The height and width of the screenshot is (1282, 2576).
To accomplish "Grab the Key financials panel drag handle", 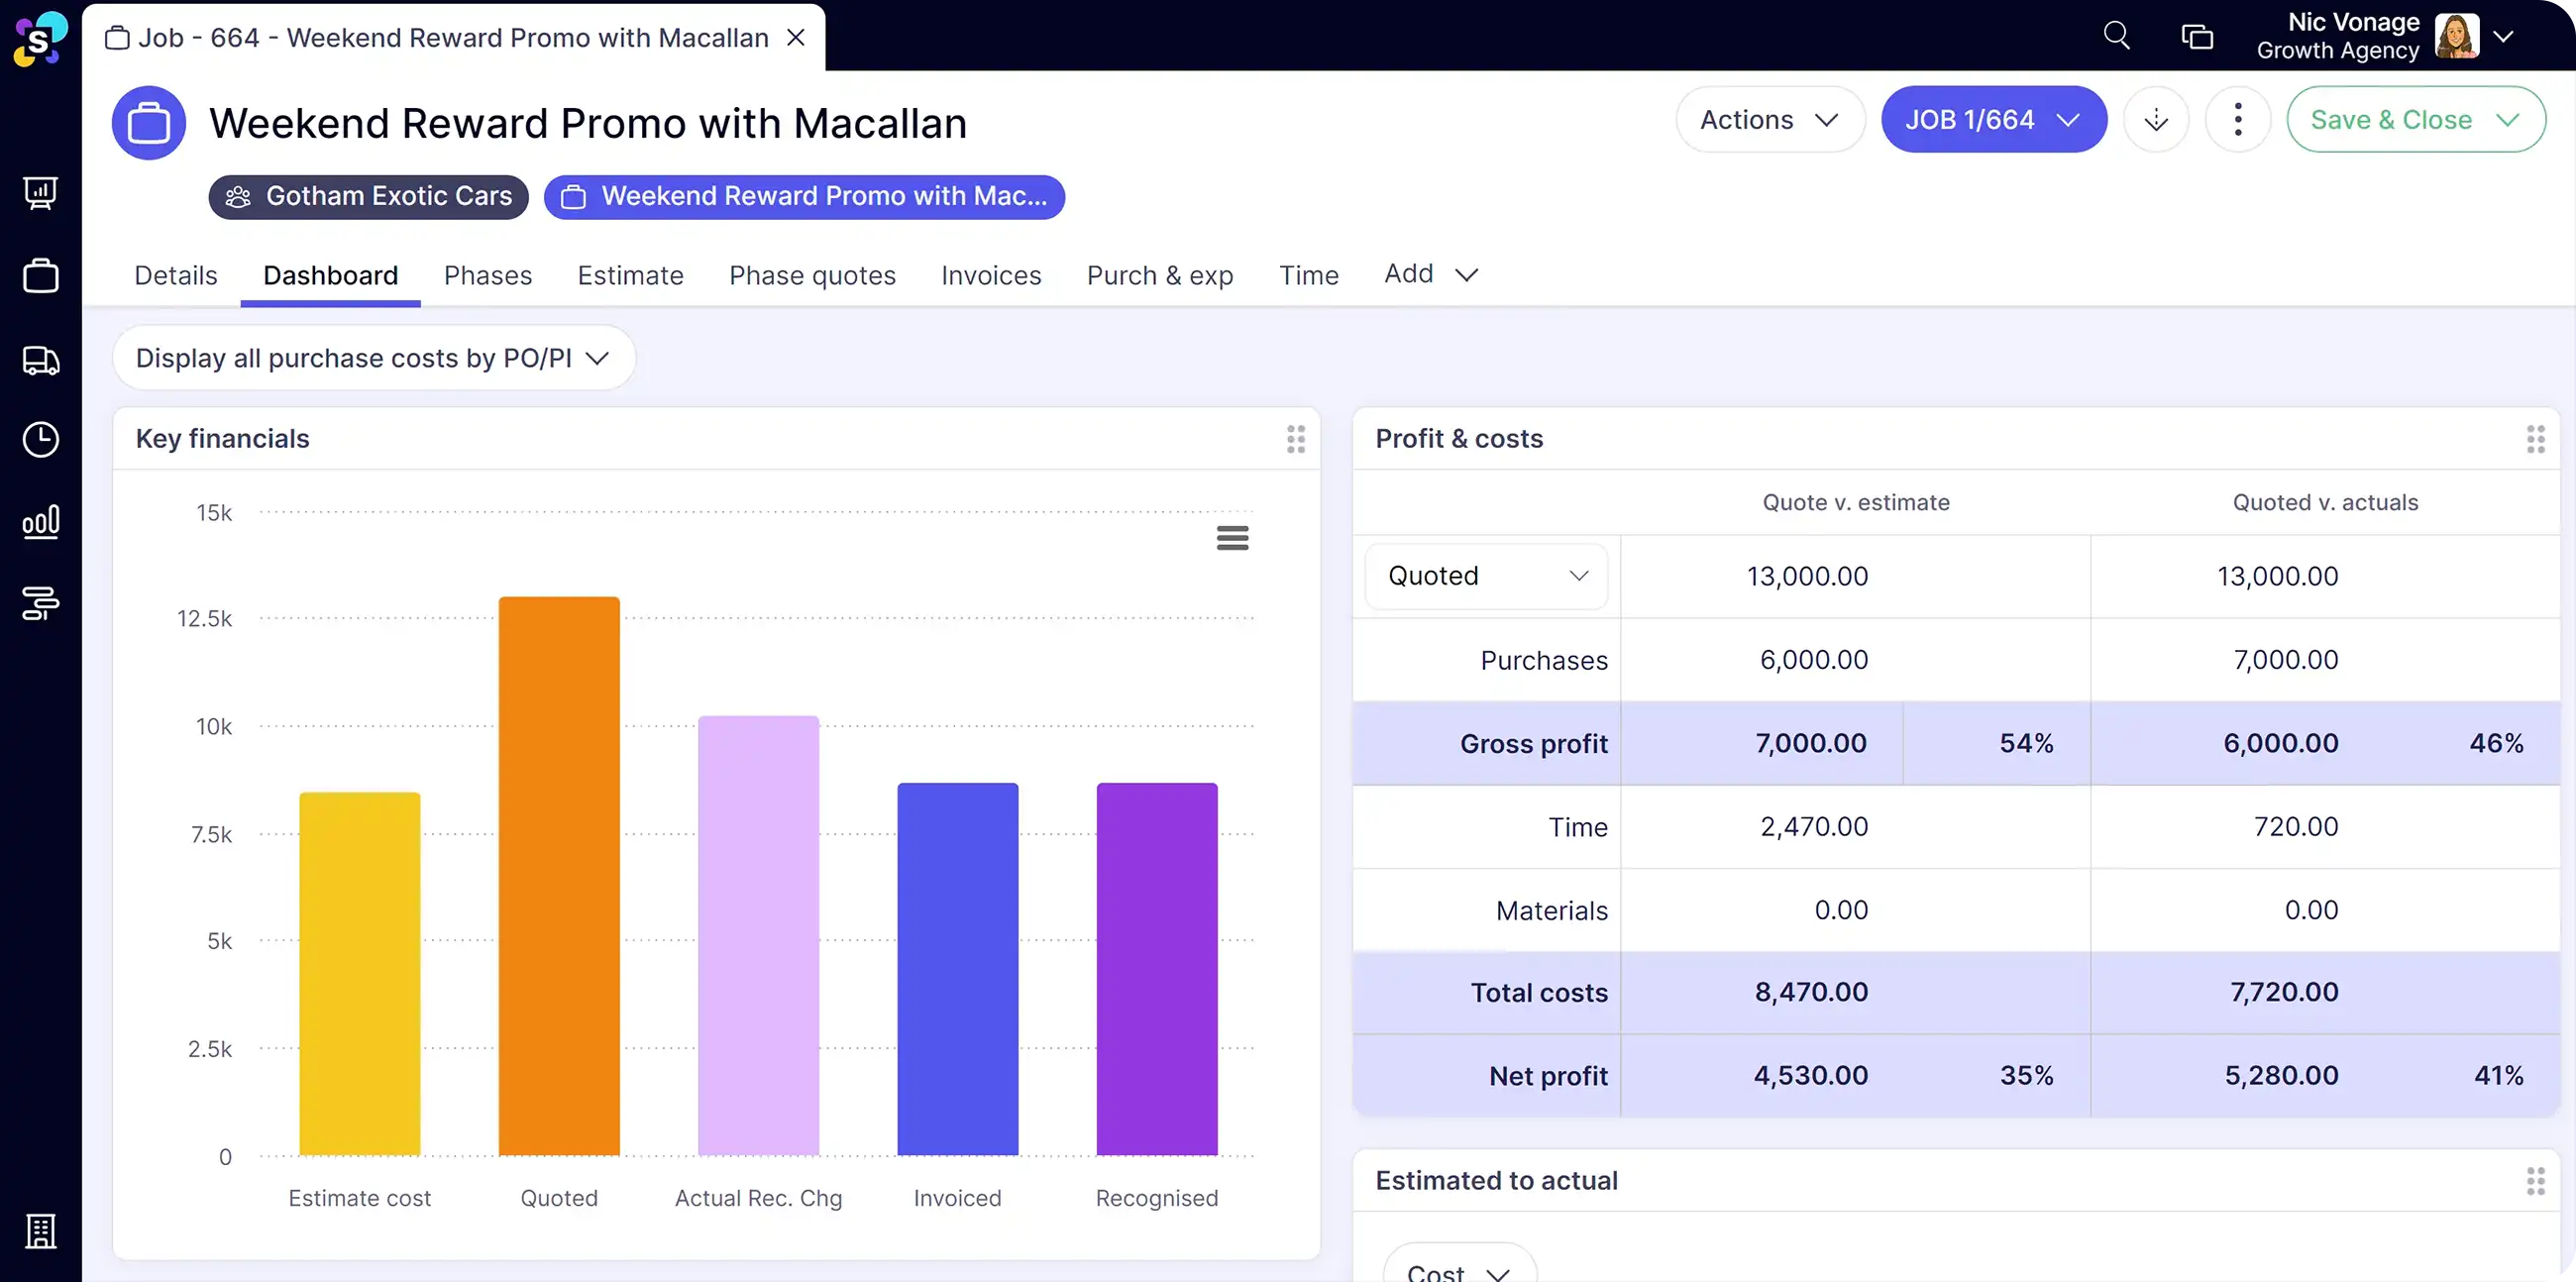I will (x=1295, y=439).
